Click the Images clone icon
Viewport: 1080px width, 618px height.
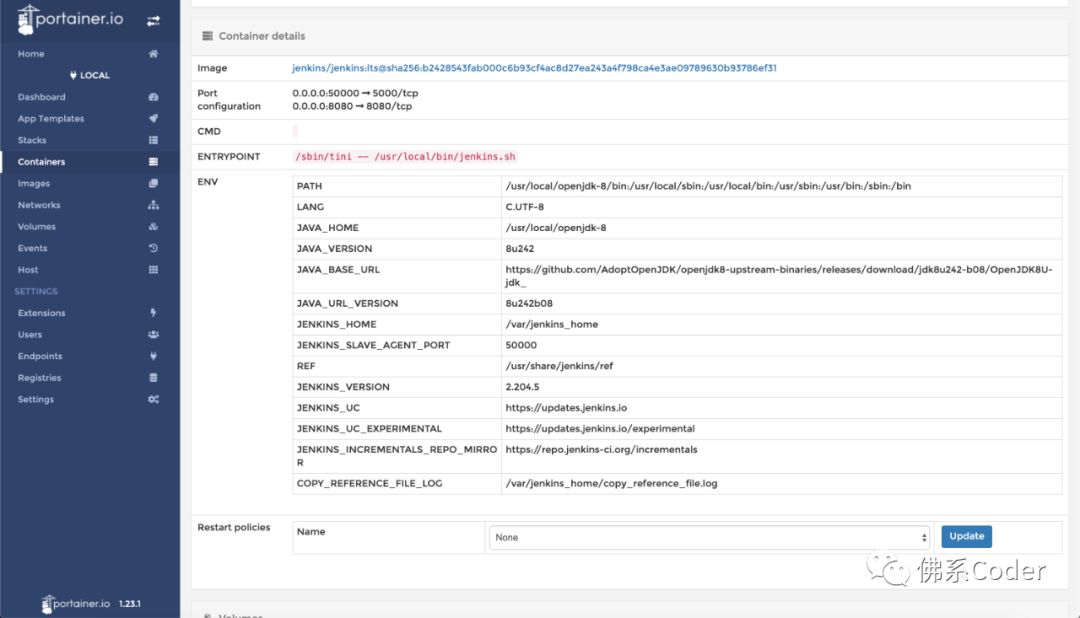click(x=153, y=183)
